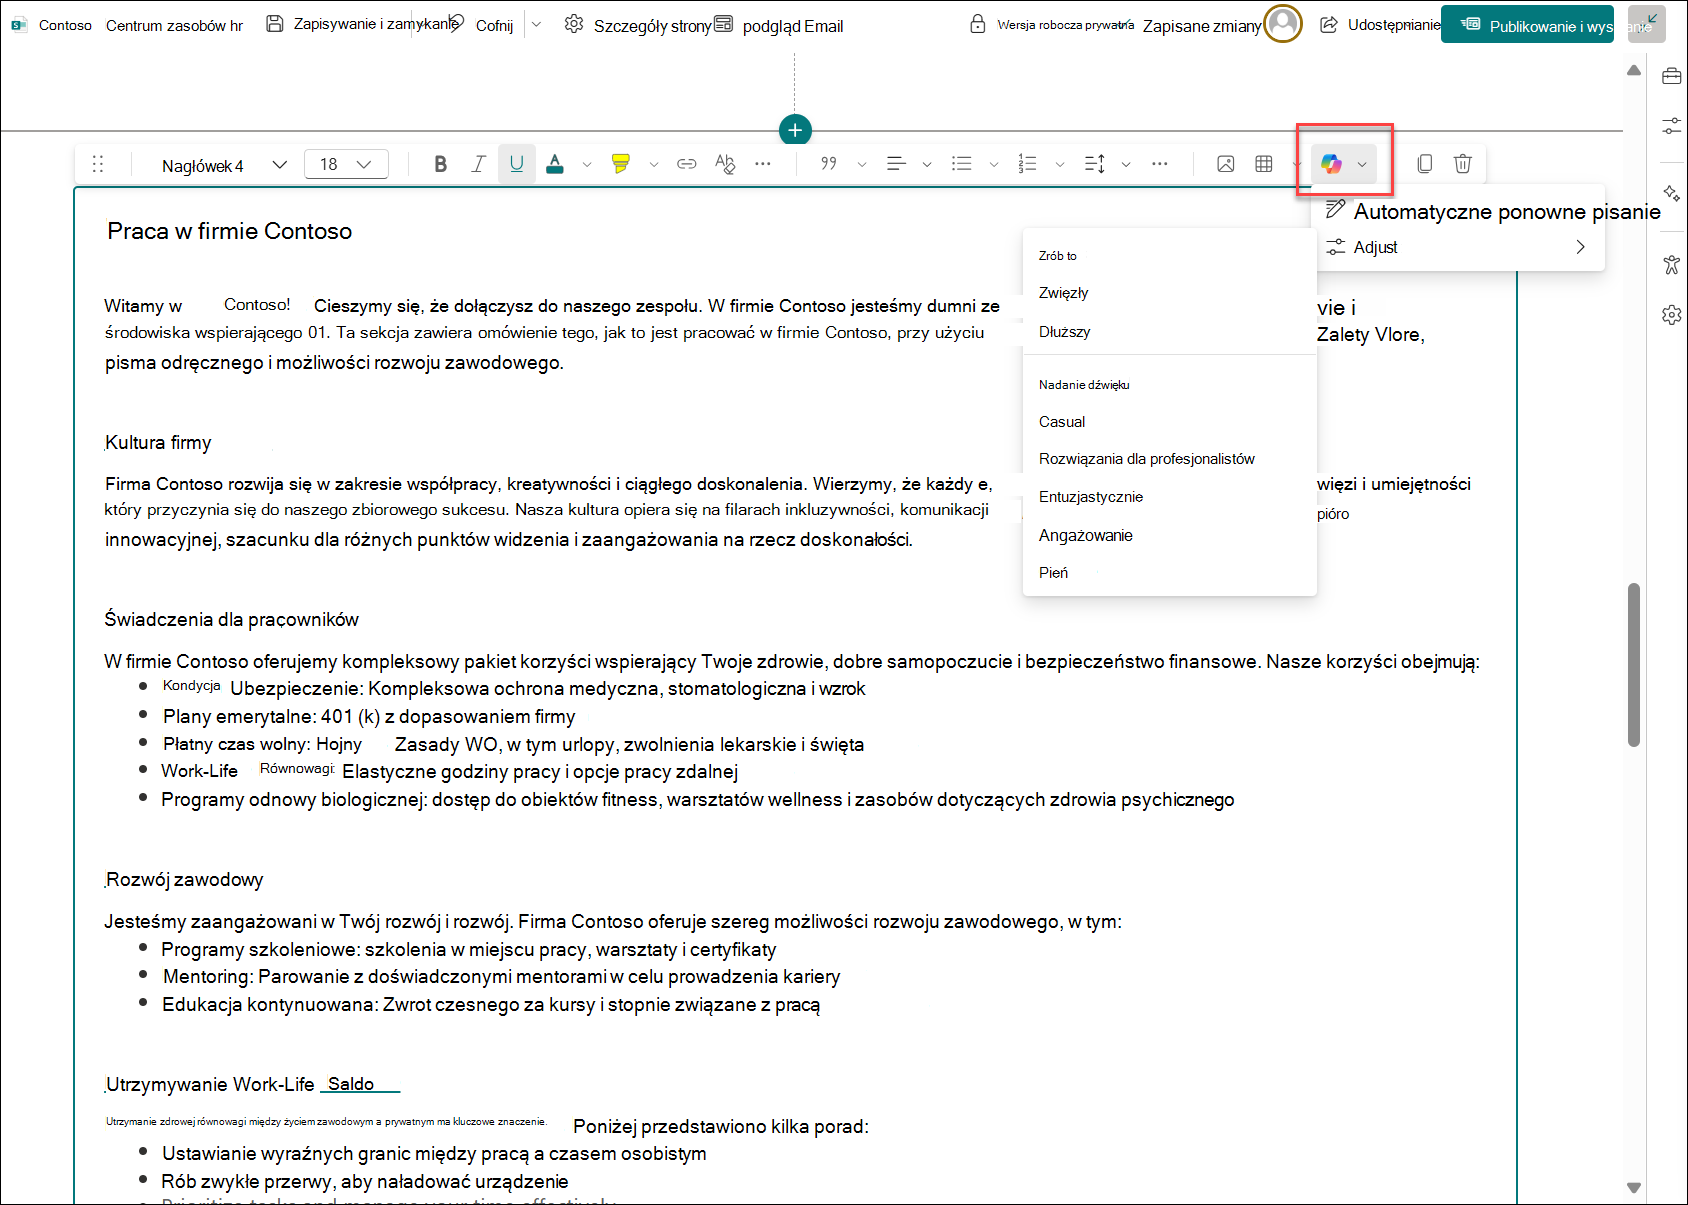The image size is (1688, 1205).
Task: Click Publikowanie publish button
Action: click(1527, 25)
